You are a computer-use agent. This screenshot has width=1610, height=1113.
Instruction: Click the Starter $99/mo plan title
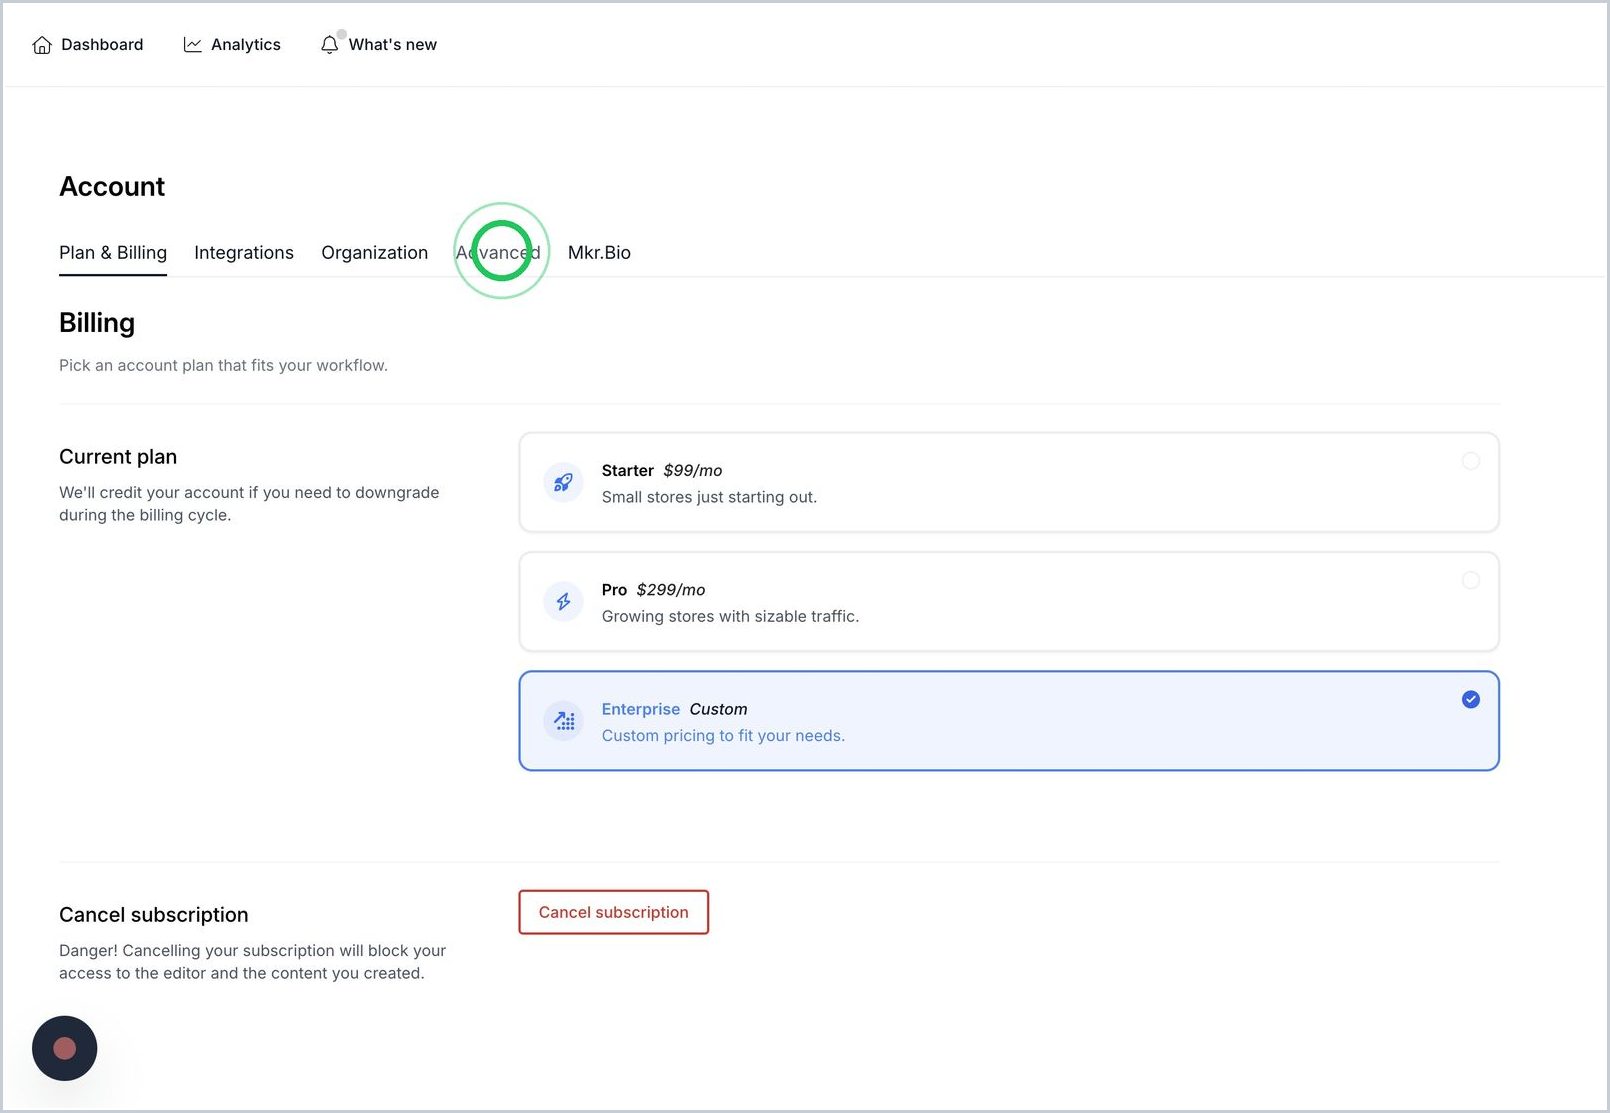(x=662, y=470)
